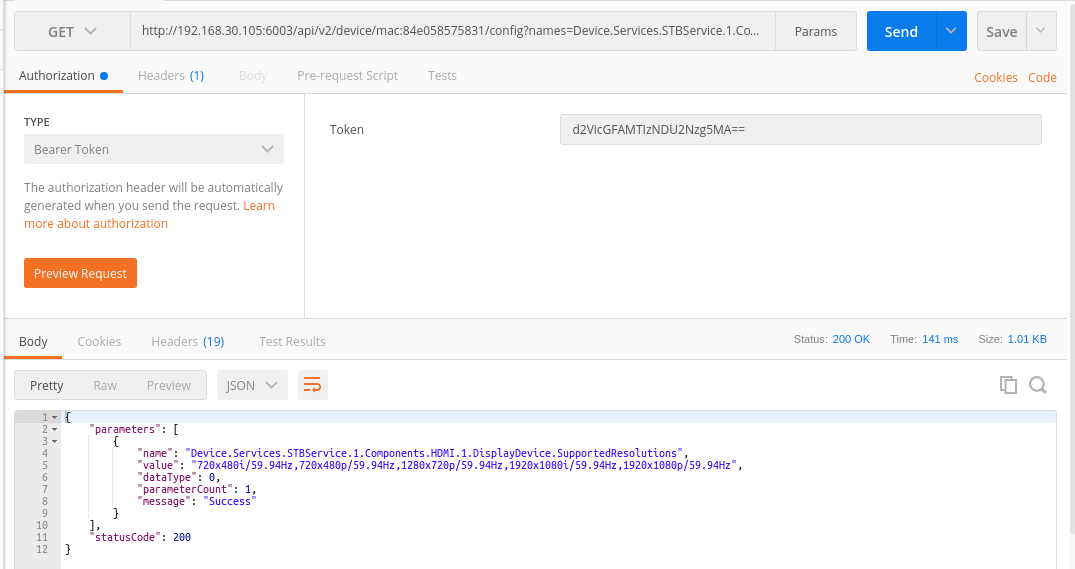Expand the Send button dropdown arrow
This screenshot has height=569, width=1075.
click(x=950, y=31)
